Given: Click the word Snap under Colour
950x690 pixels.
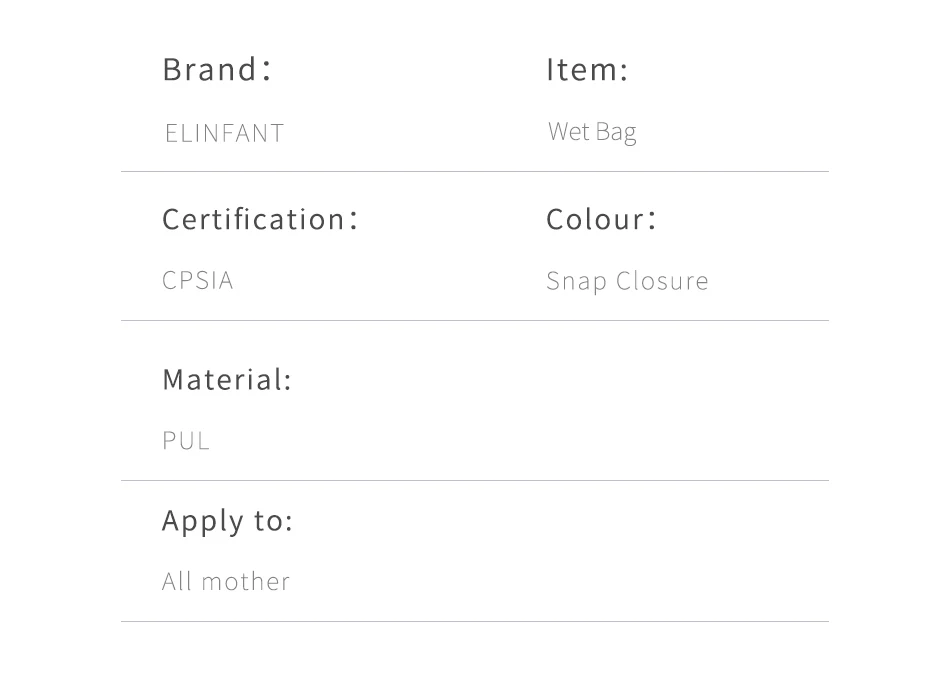Looking at the screenshot, I should [x=576, y=281].
